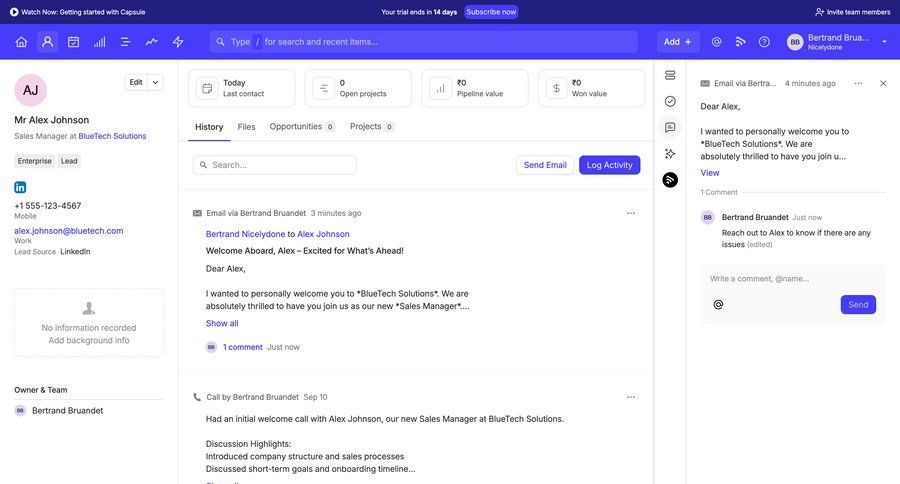Expand the dropdown arrow beside Edit
This screenshot has height=484, width=900.
tap(156, 83)
